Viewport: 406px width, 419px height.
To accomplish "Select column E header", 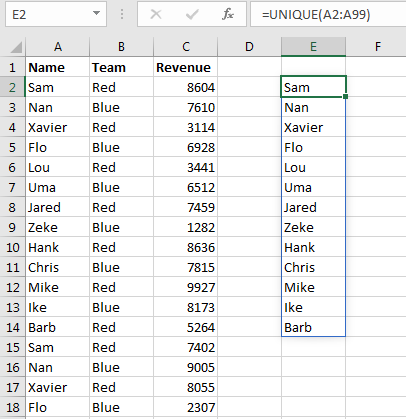I will click(313, 47).
